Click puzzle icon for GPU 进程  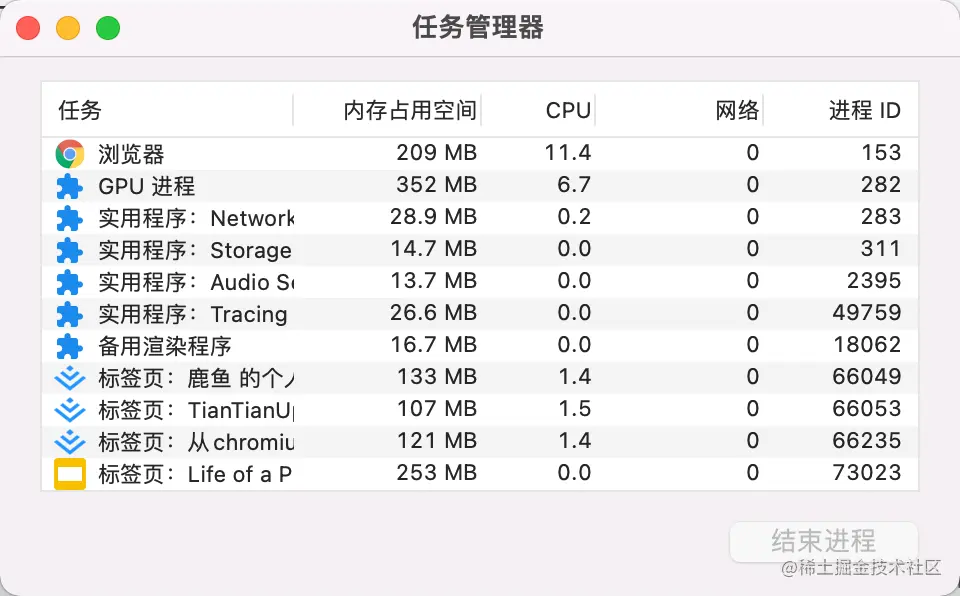69,186
